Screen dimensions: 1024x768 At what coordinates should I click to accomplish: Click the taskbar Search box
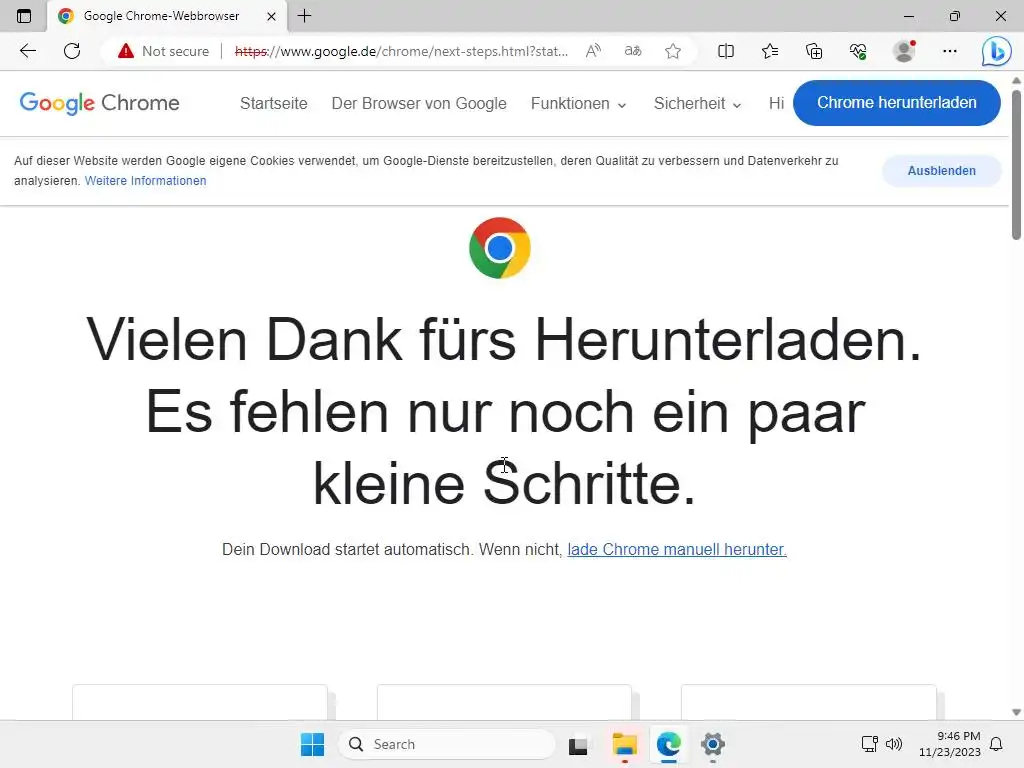(447, 744)
